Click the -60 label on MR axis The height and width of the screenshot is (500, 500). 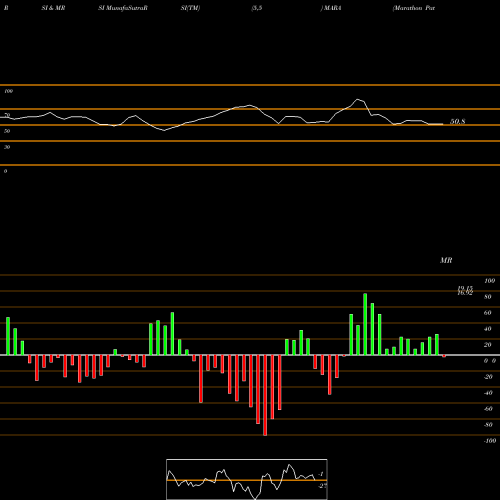[488, 409]
